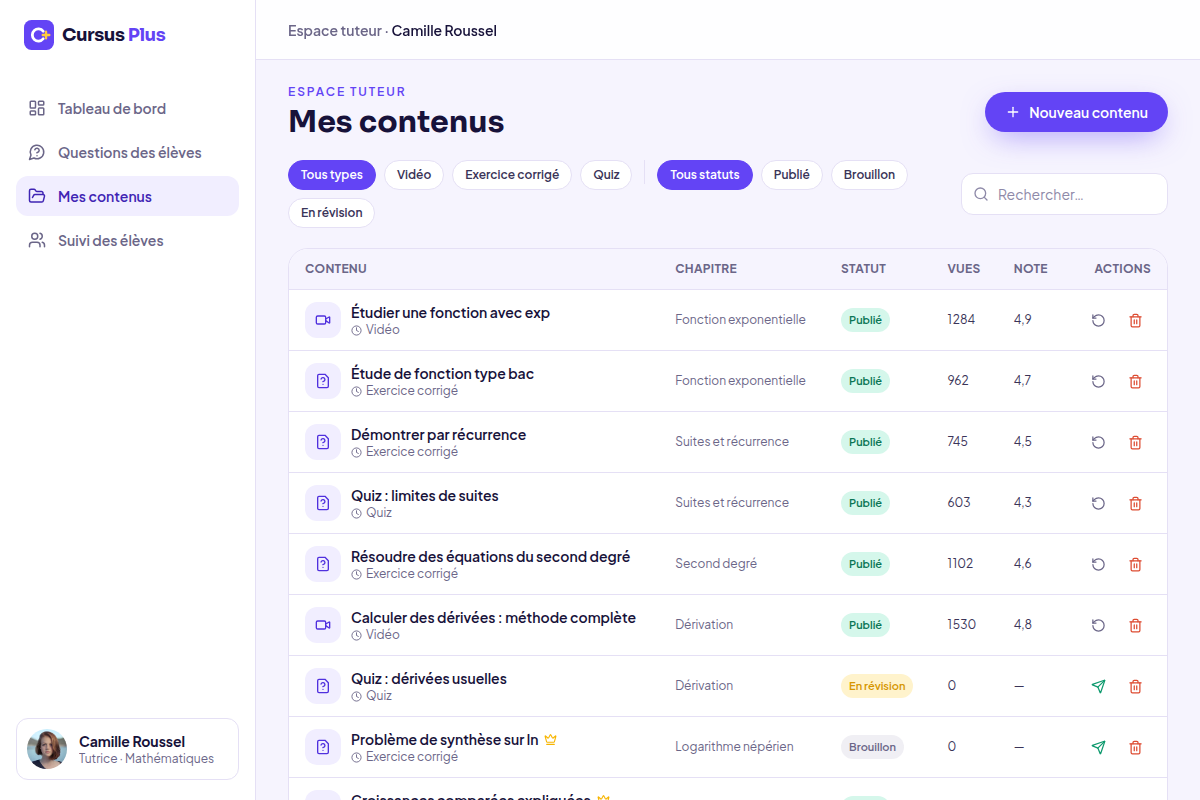
Task: Filter by Quiz type chip
Action: pyautogui.click(x=606, y=174)
